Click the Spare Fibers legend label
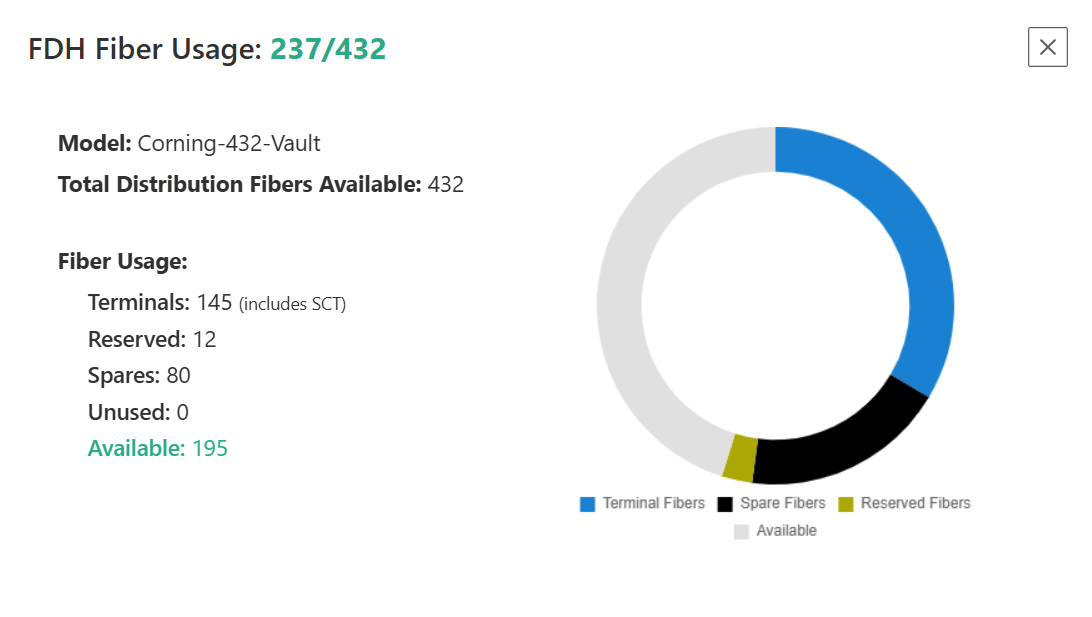 click(782, 503)
